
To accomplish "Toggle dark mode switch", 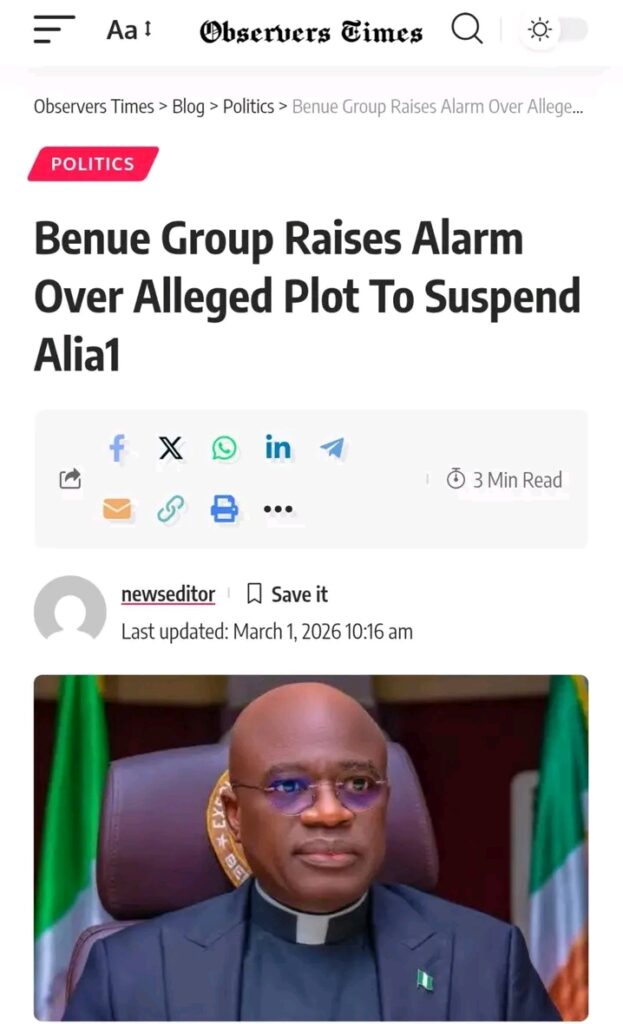I will point(557,30).
